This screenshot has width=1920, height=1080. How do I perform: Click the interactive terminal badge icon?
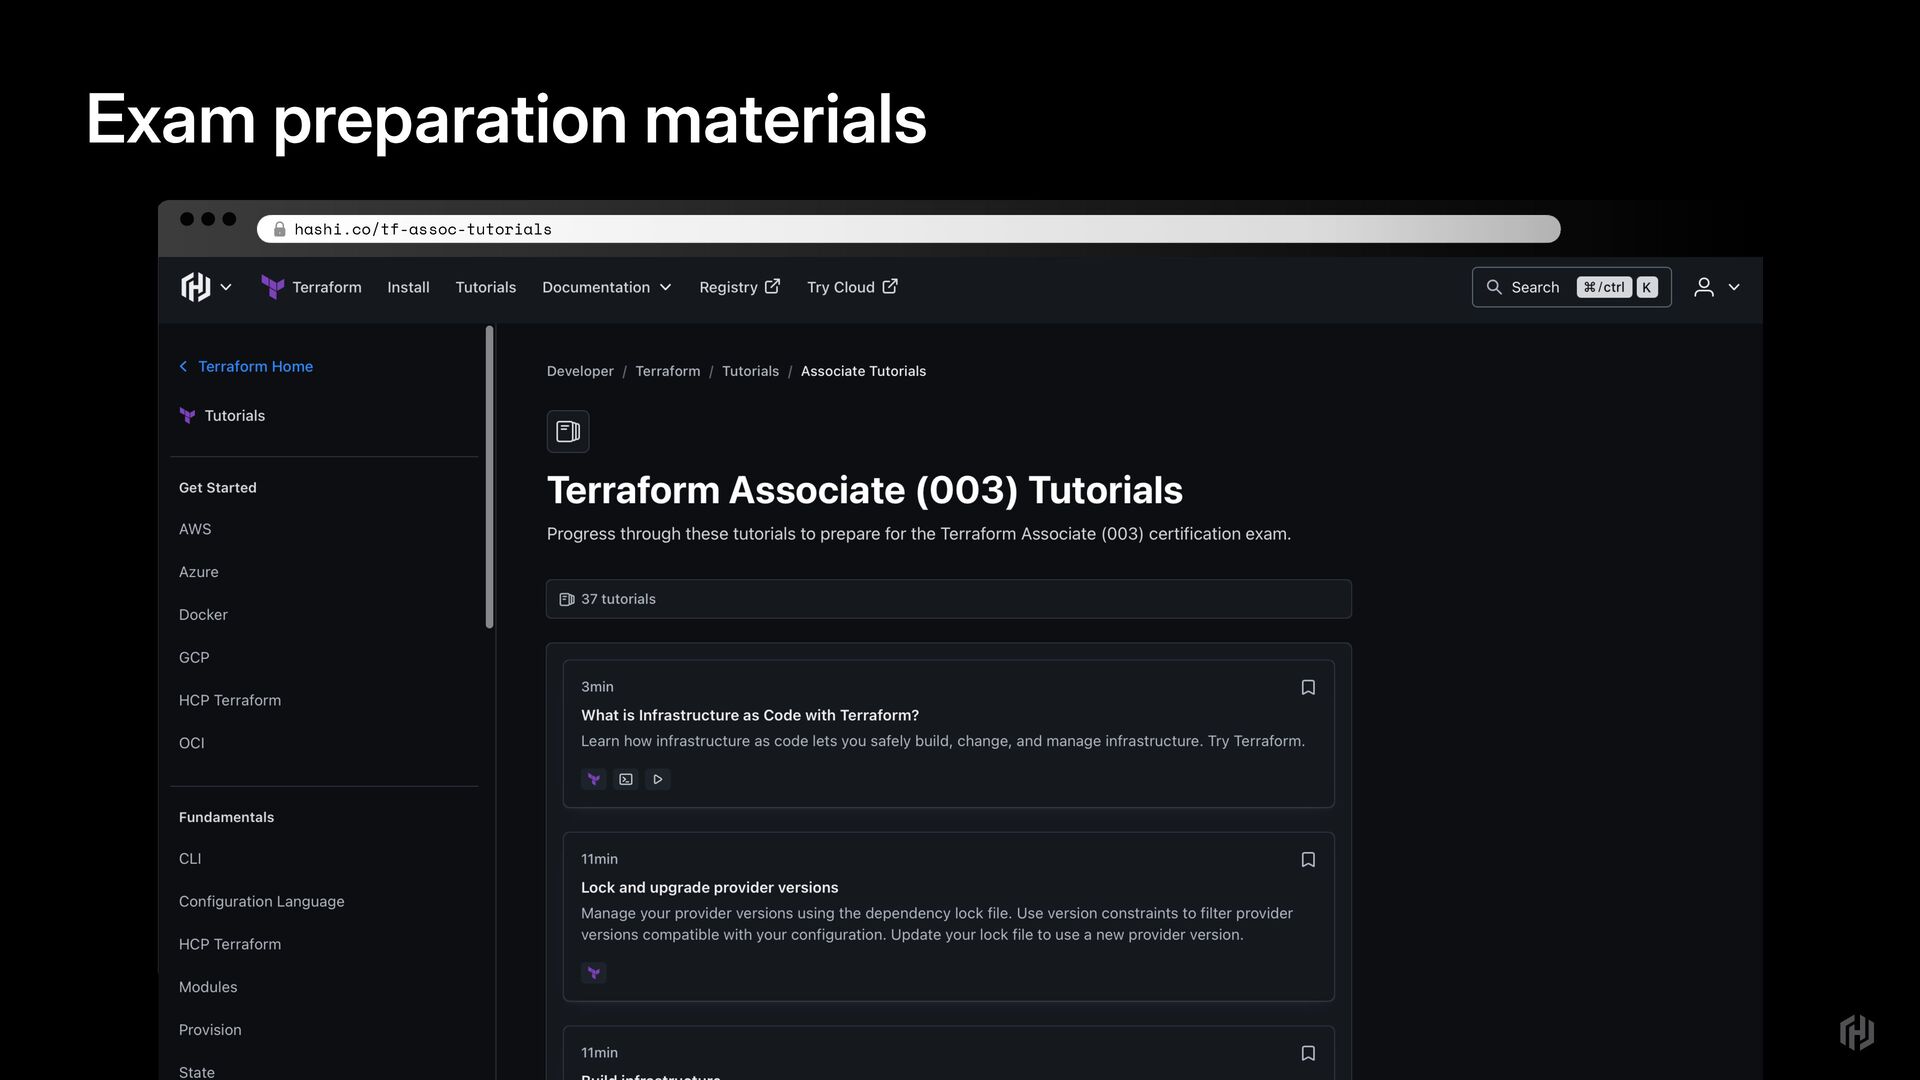click(626, 779)
